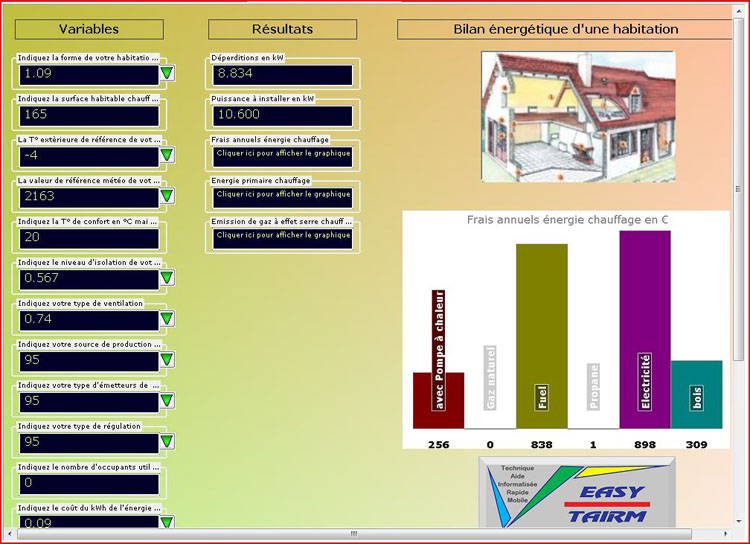The height and width of the screenshot is (544, 750).
Task: Show the Energie primaire chauffage graph
Action: point(283,195)
